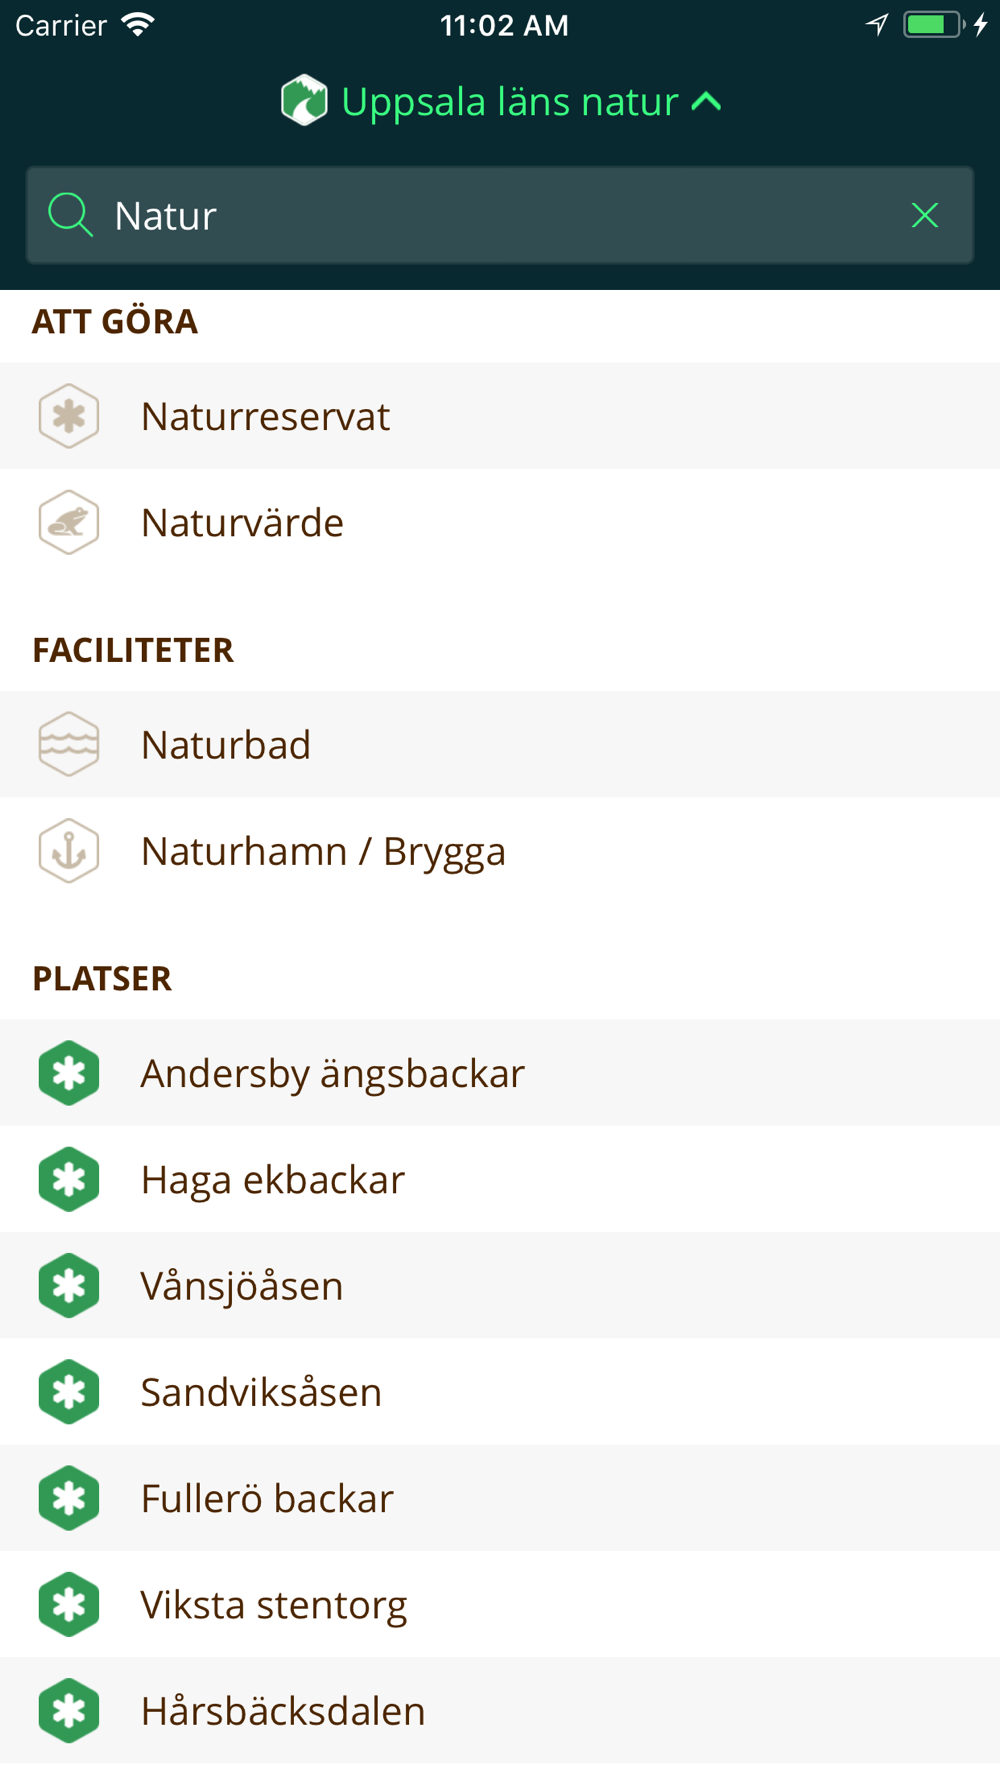Tap the frog icon beside Naturvärde

coord(69,522)
